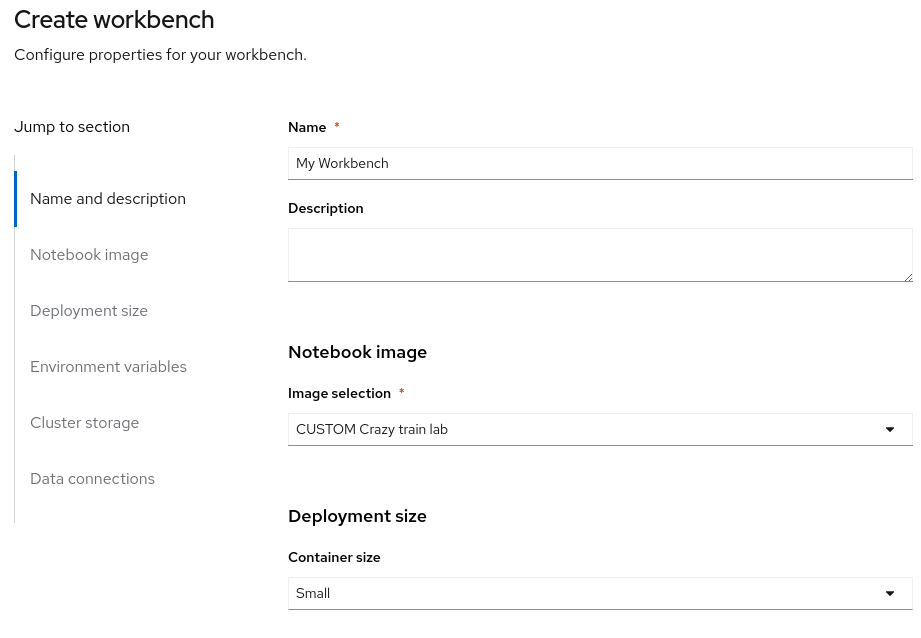
Task: Click the Description box resize handle
Action: click(907, 276)
